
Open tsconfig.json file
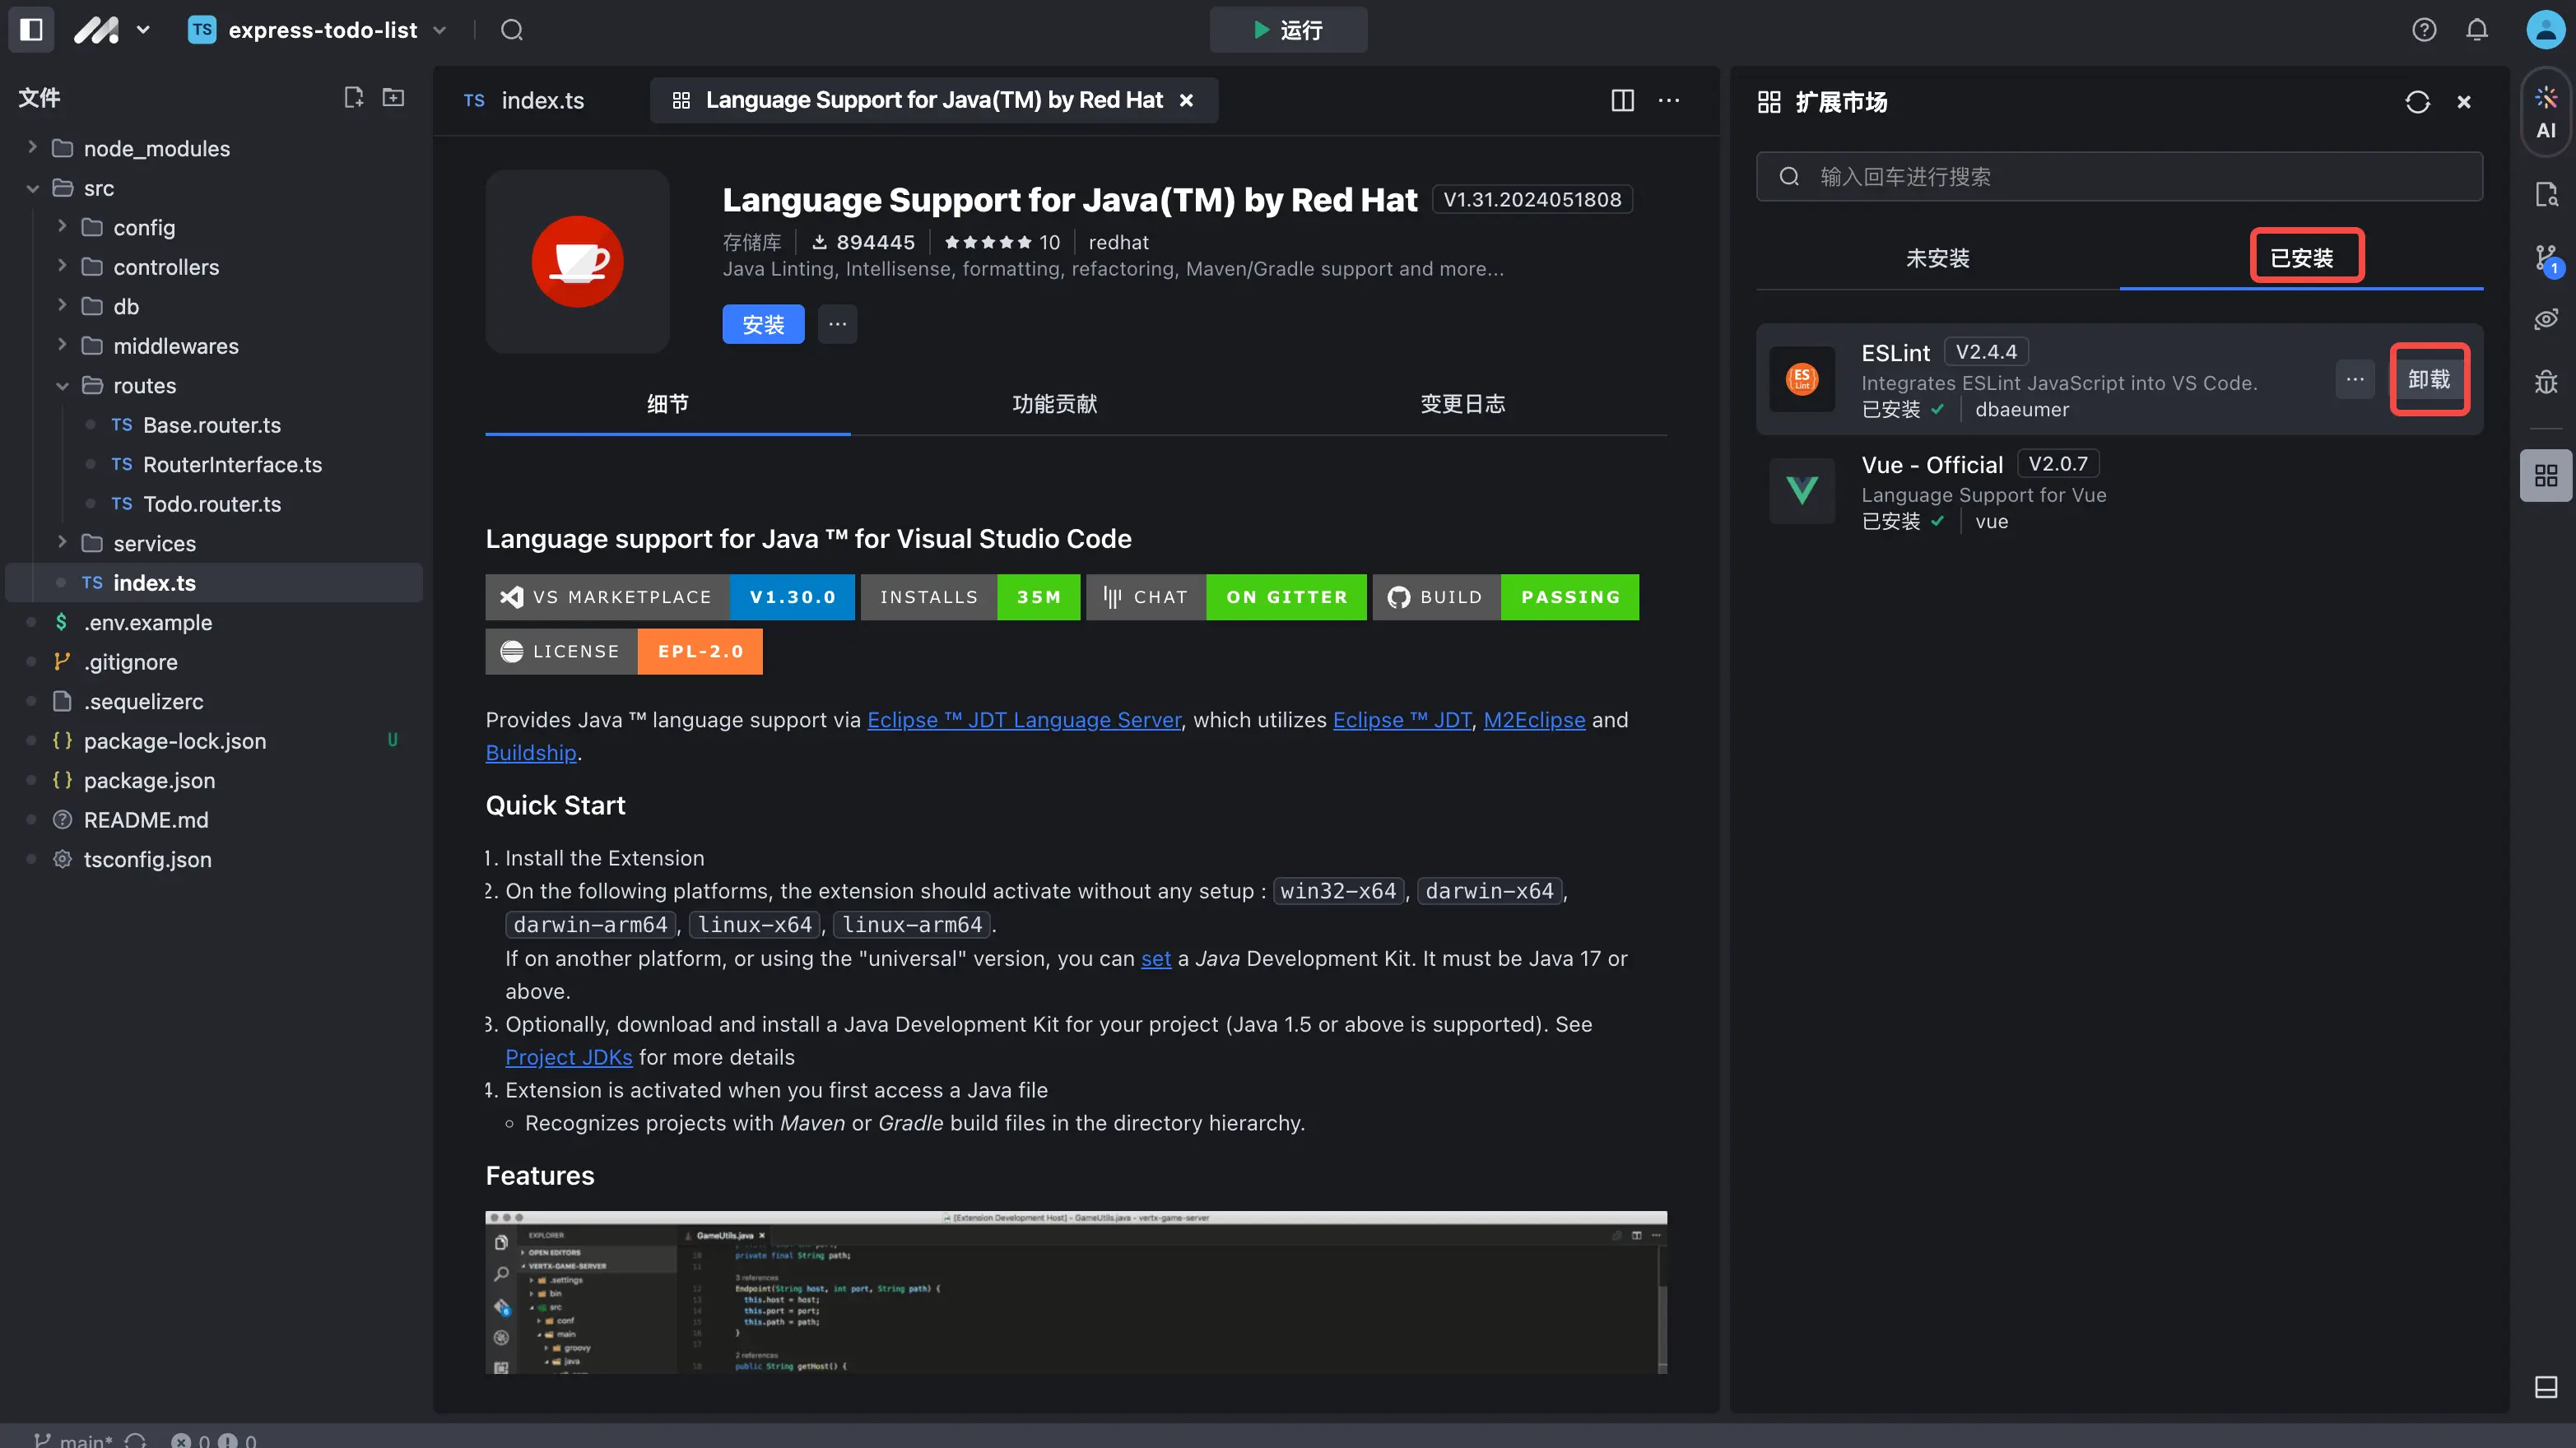coord(148,859)
